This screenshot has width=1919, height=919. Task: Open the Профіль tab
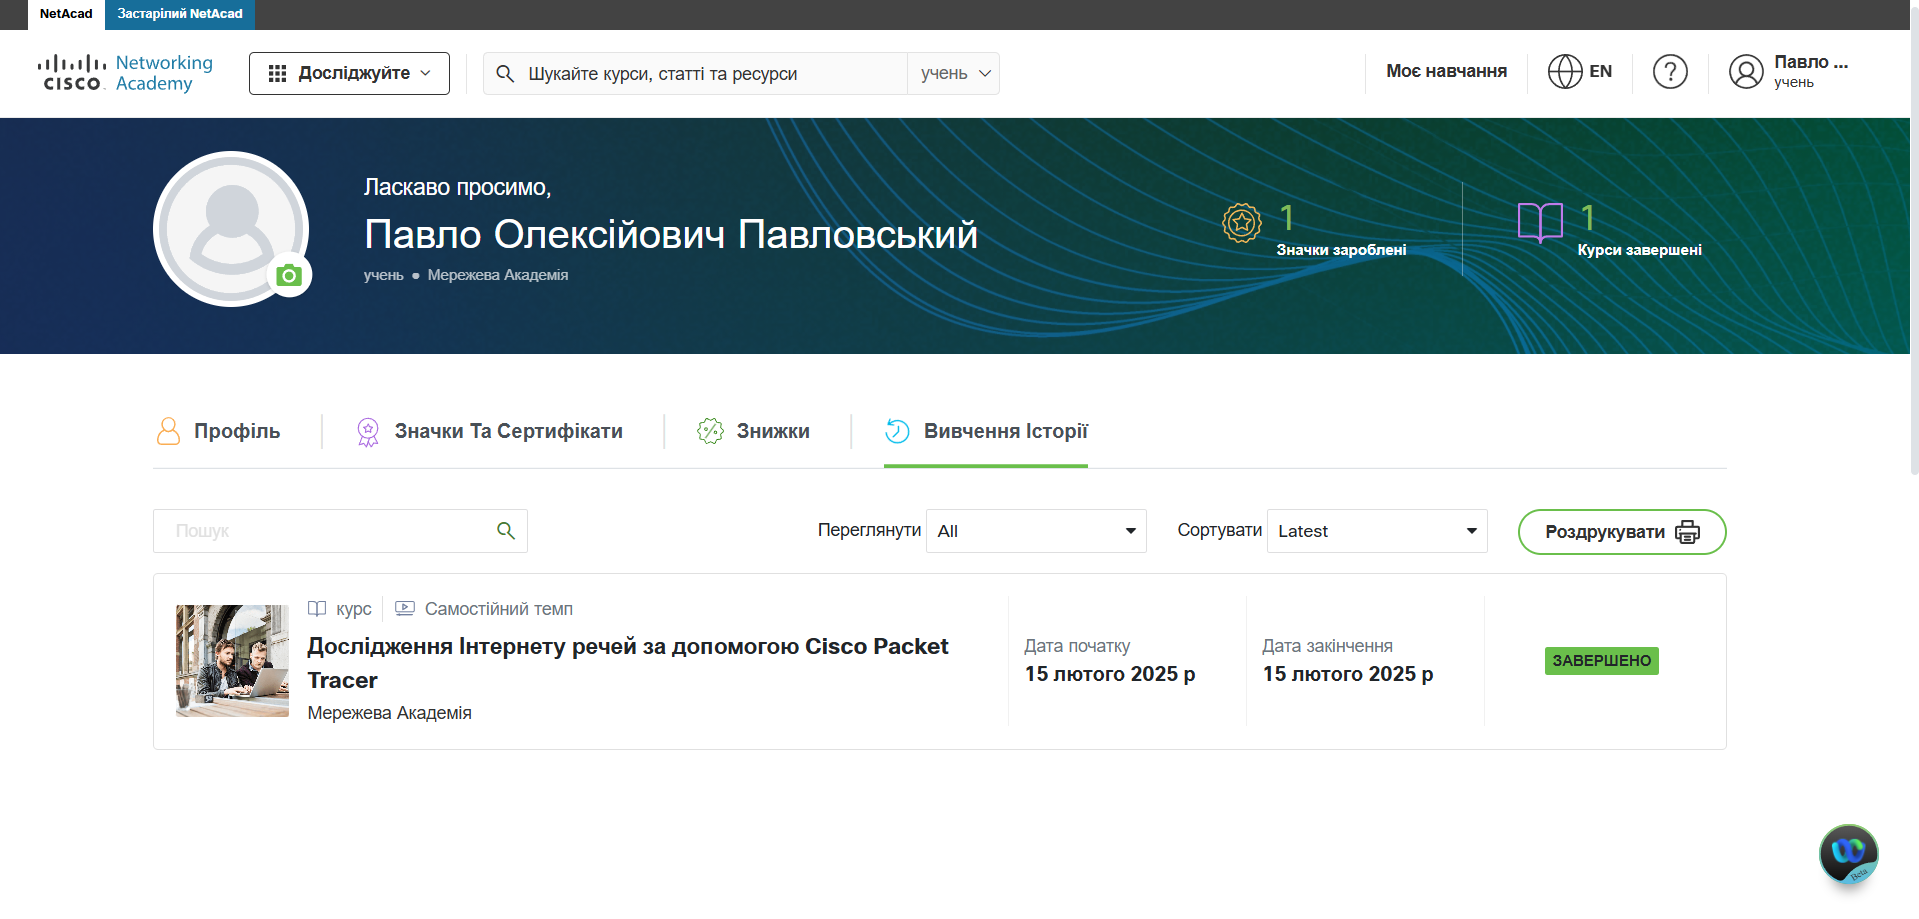[218, 431]
